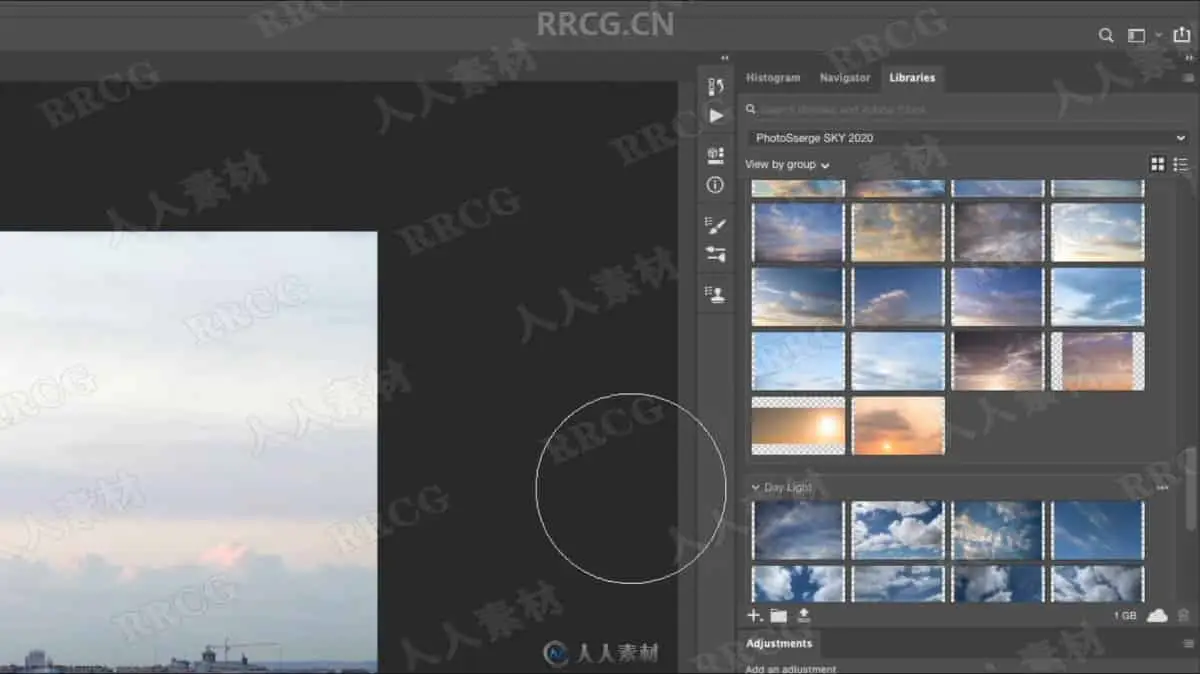The height and width of the screenshot is (674, 1200).
Task: Open the Clone Source stamp icon
Action: click(x=715, y=295)
